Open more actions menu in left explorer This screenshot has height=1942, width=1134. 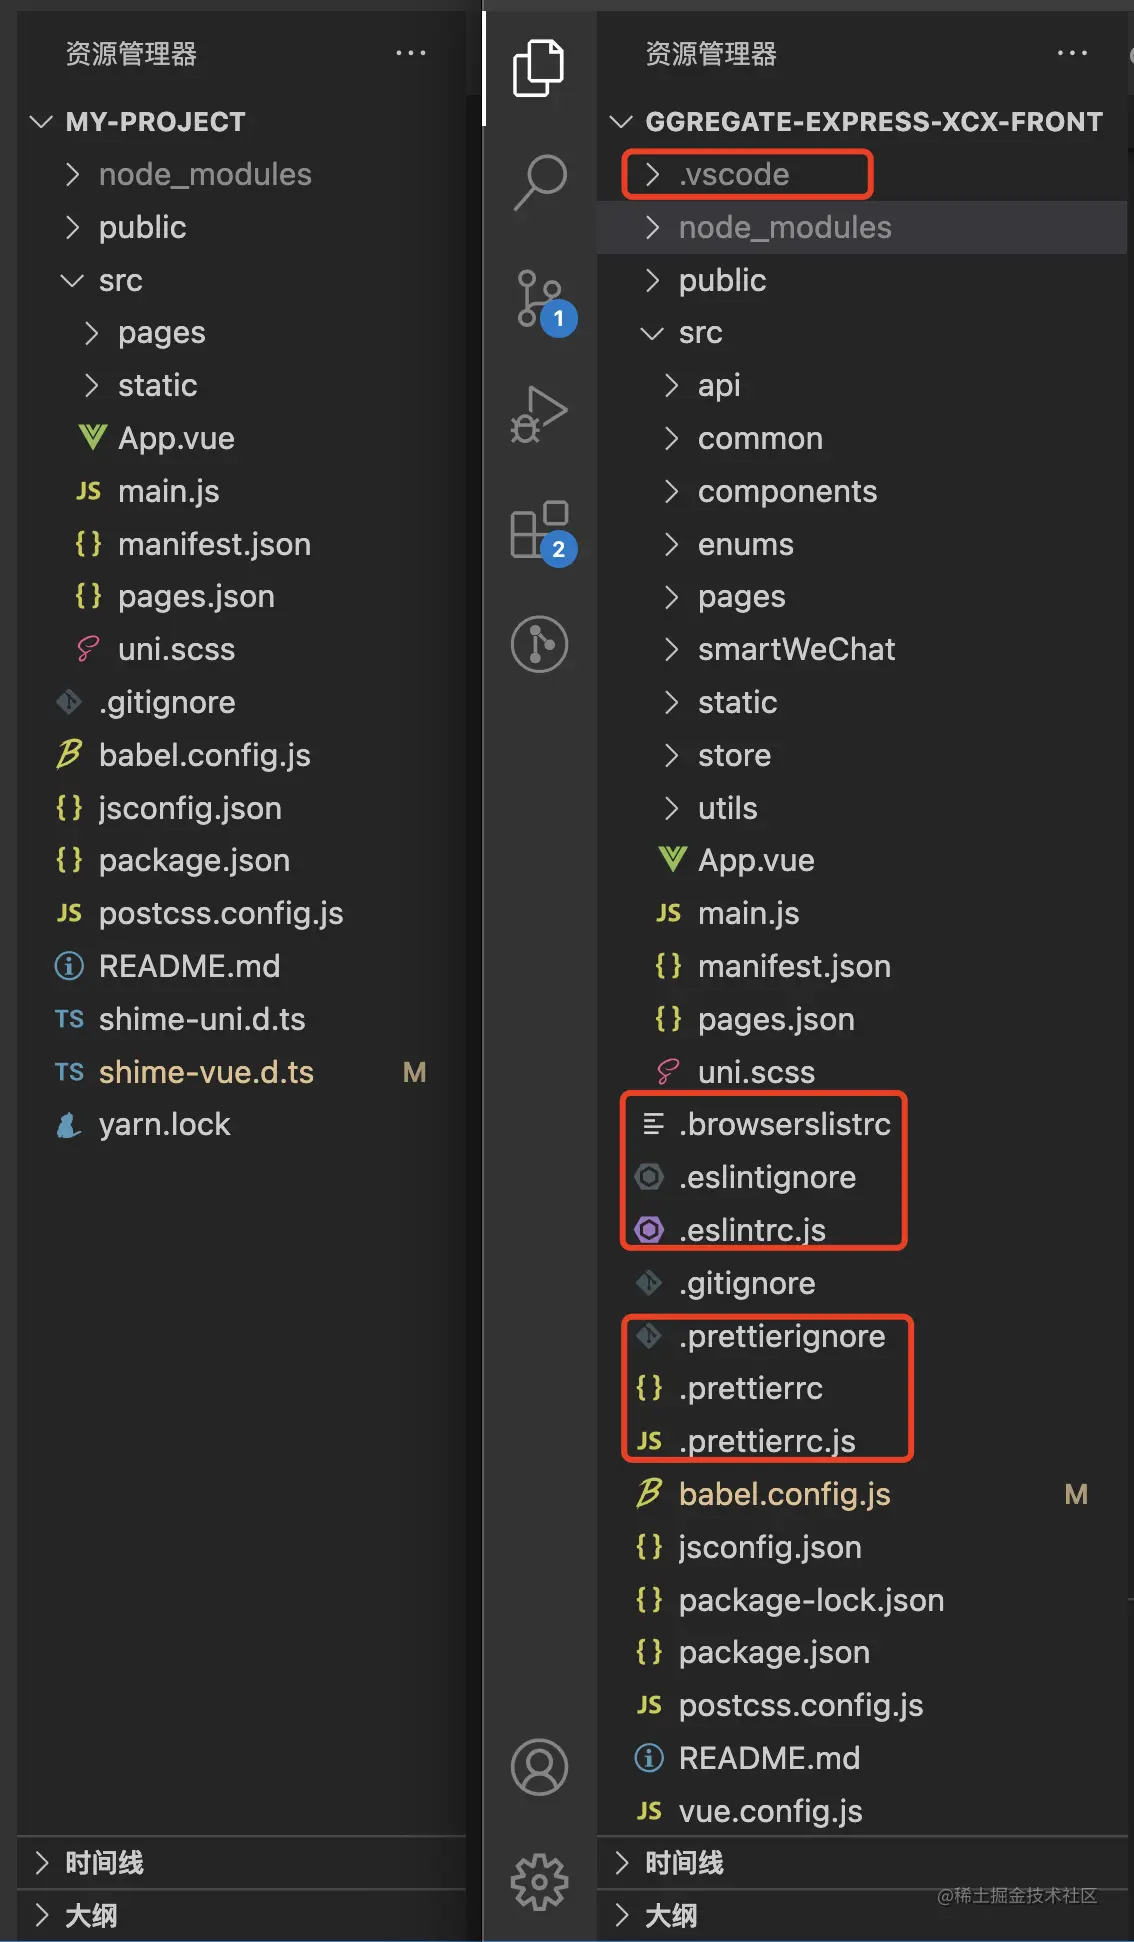coord(410,53)
